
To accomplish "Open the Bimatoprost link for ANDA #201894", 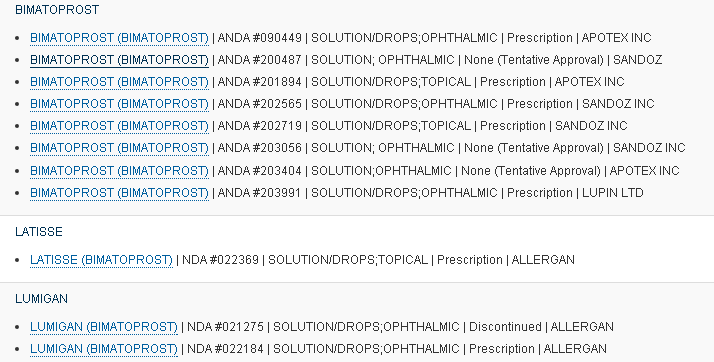I will 119,82.
